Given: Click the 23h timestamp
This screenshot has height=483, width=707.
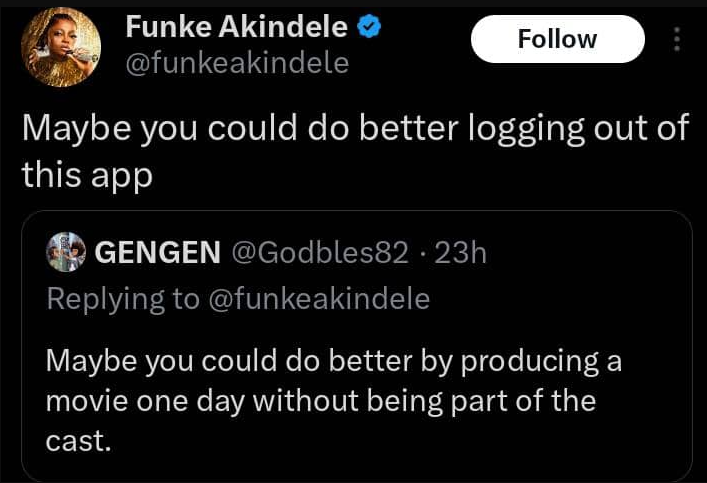Looking at the screenshot, I should (461, 253).
